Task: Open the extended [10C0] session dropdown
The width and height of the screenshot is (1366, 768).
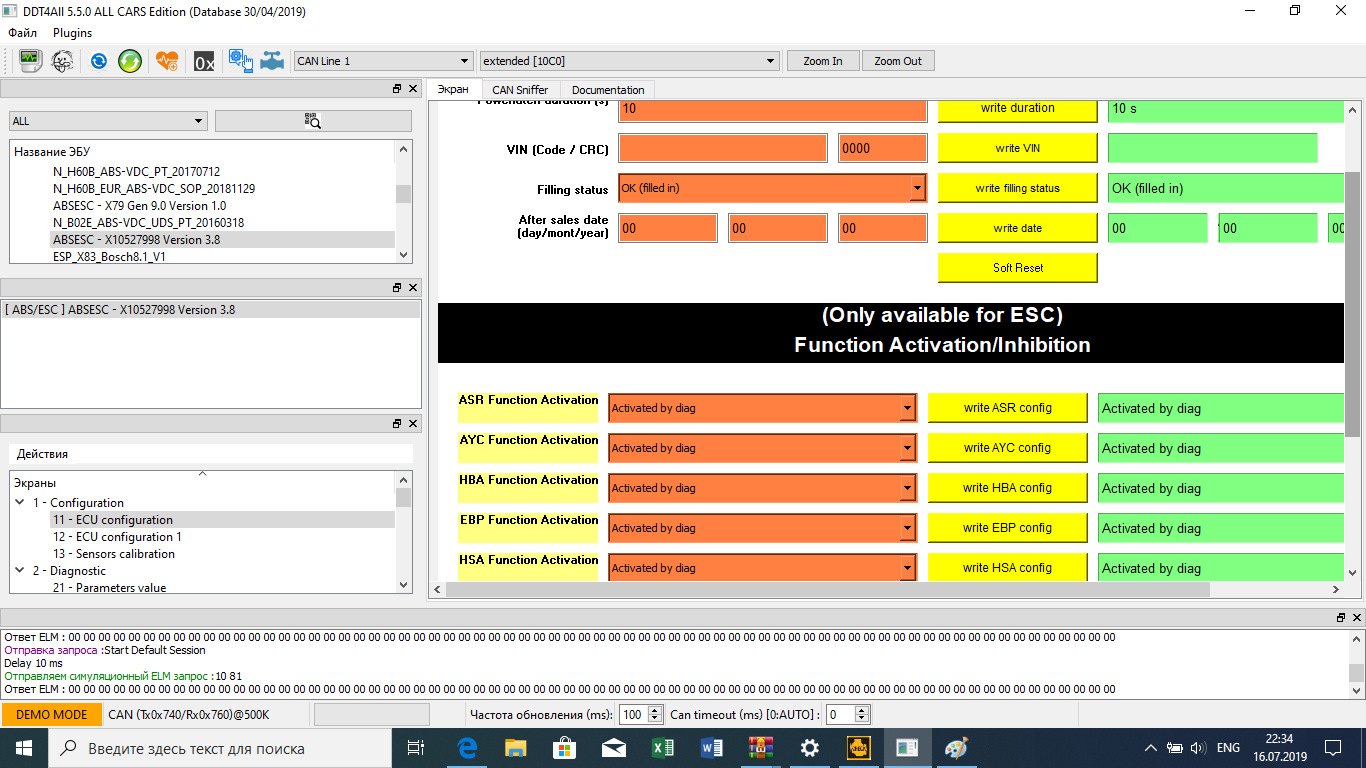Action: coord(629,61)
